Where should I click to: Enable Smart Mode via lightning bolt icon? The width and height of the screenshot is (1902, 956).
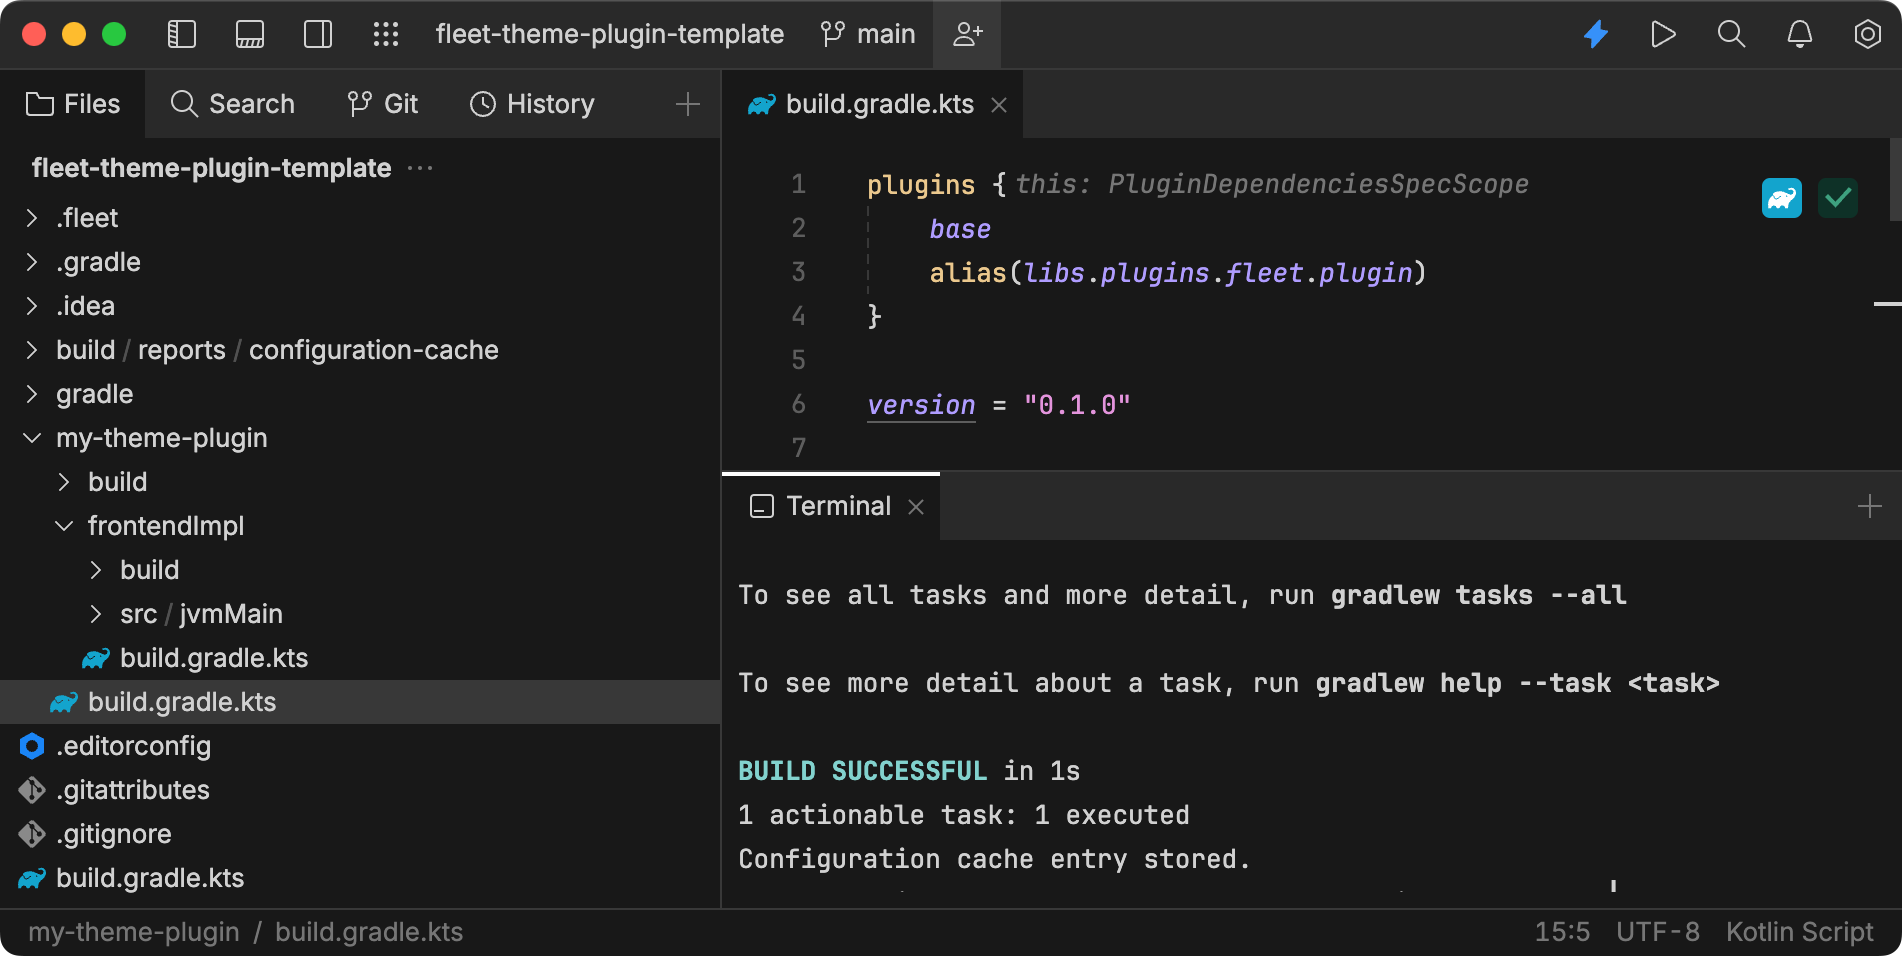[1595, 34]
